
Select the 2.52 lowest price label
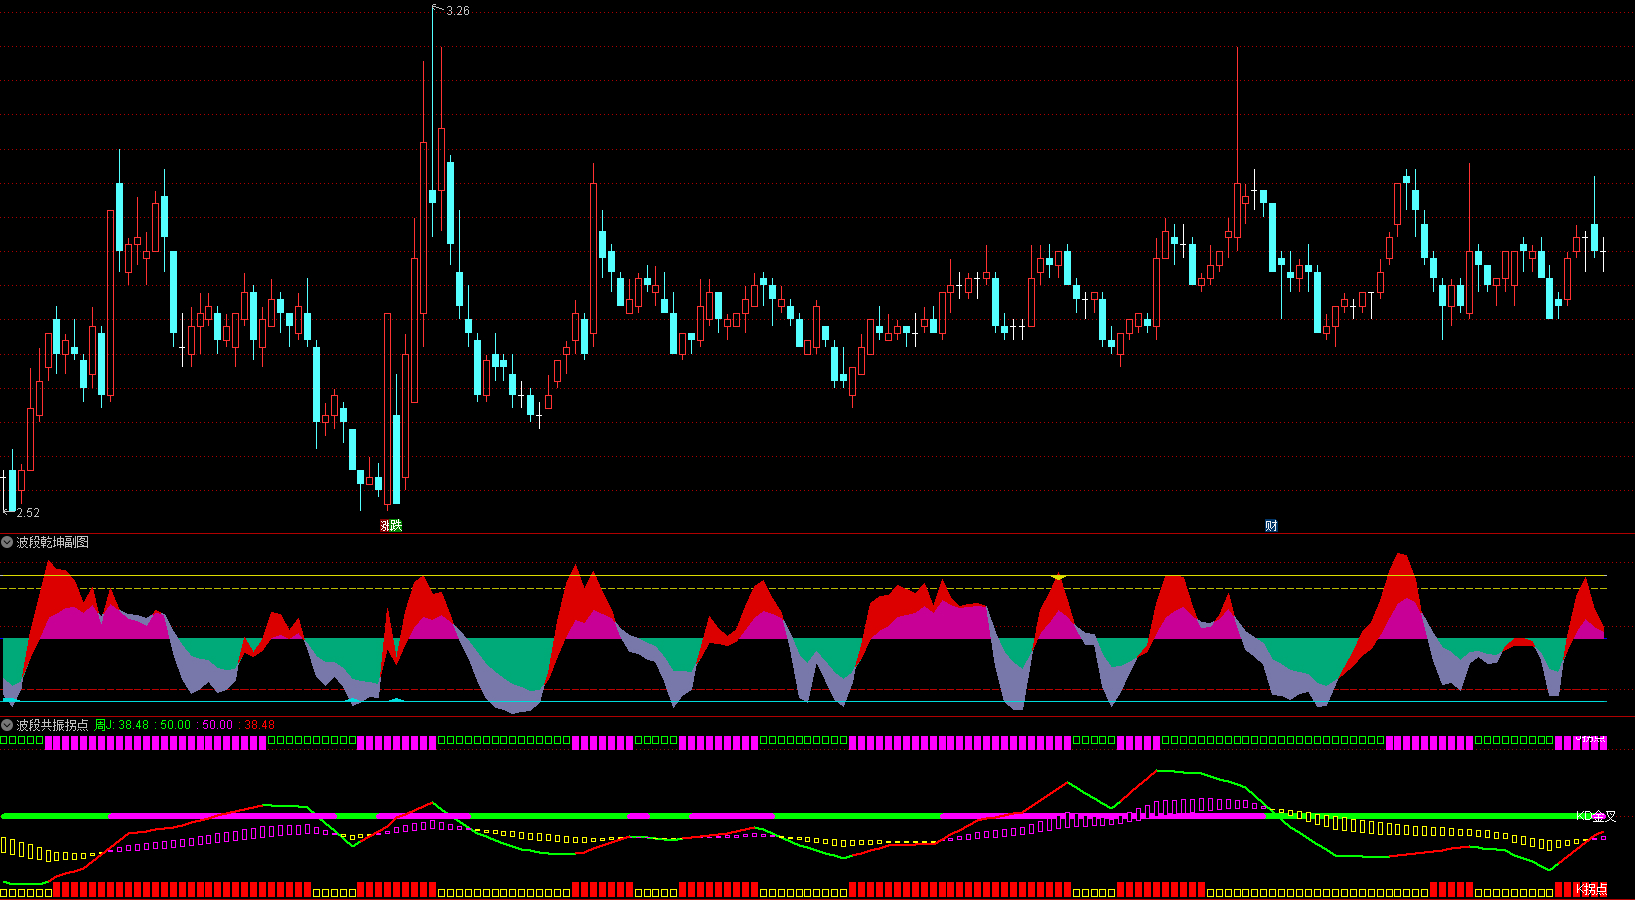28,513
